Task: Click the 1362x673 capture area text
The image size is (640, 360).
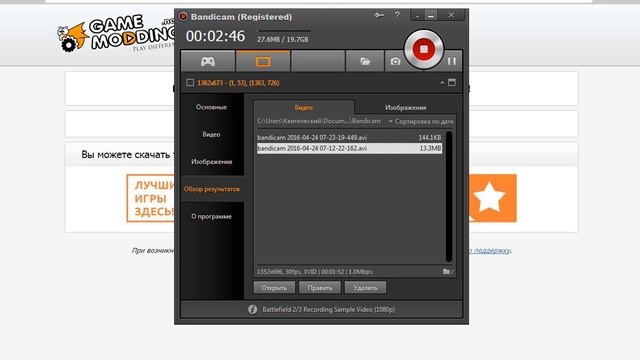Action: 238,83
